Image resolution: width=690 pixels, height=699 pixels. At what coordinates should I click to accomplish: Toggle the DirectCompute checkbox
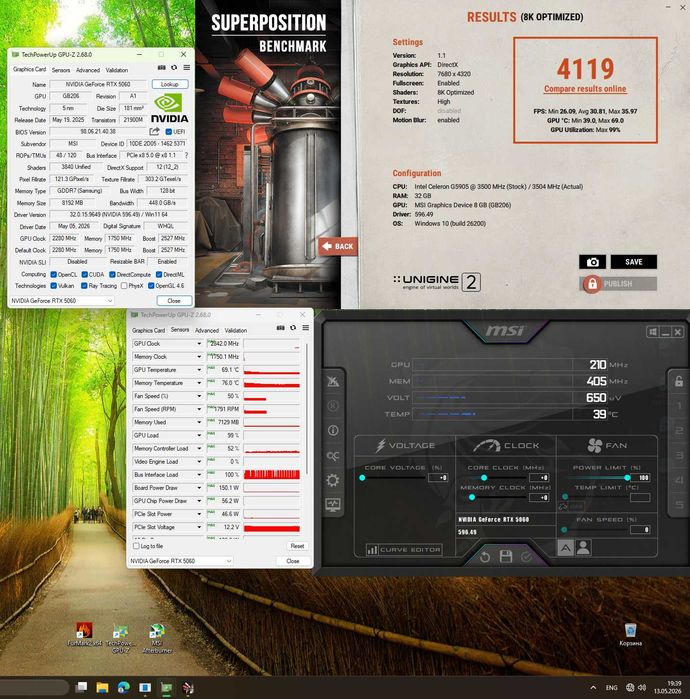[x=112, y=275]
